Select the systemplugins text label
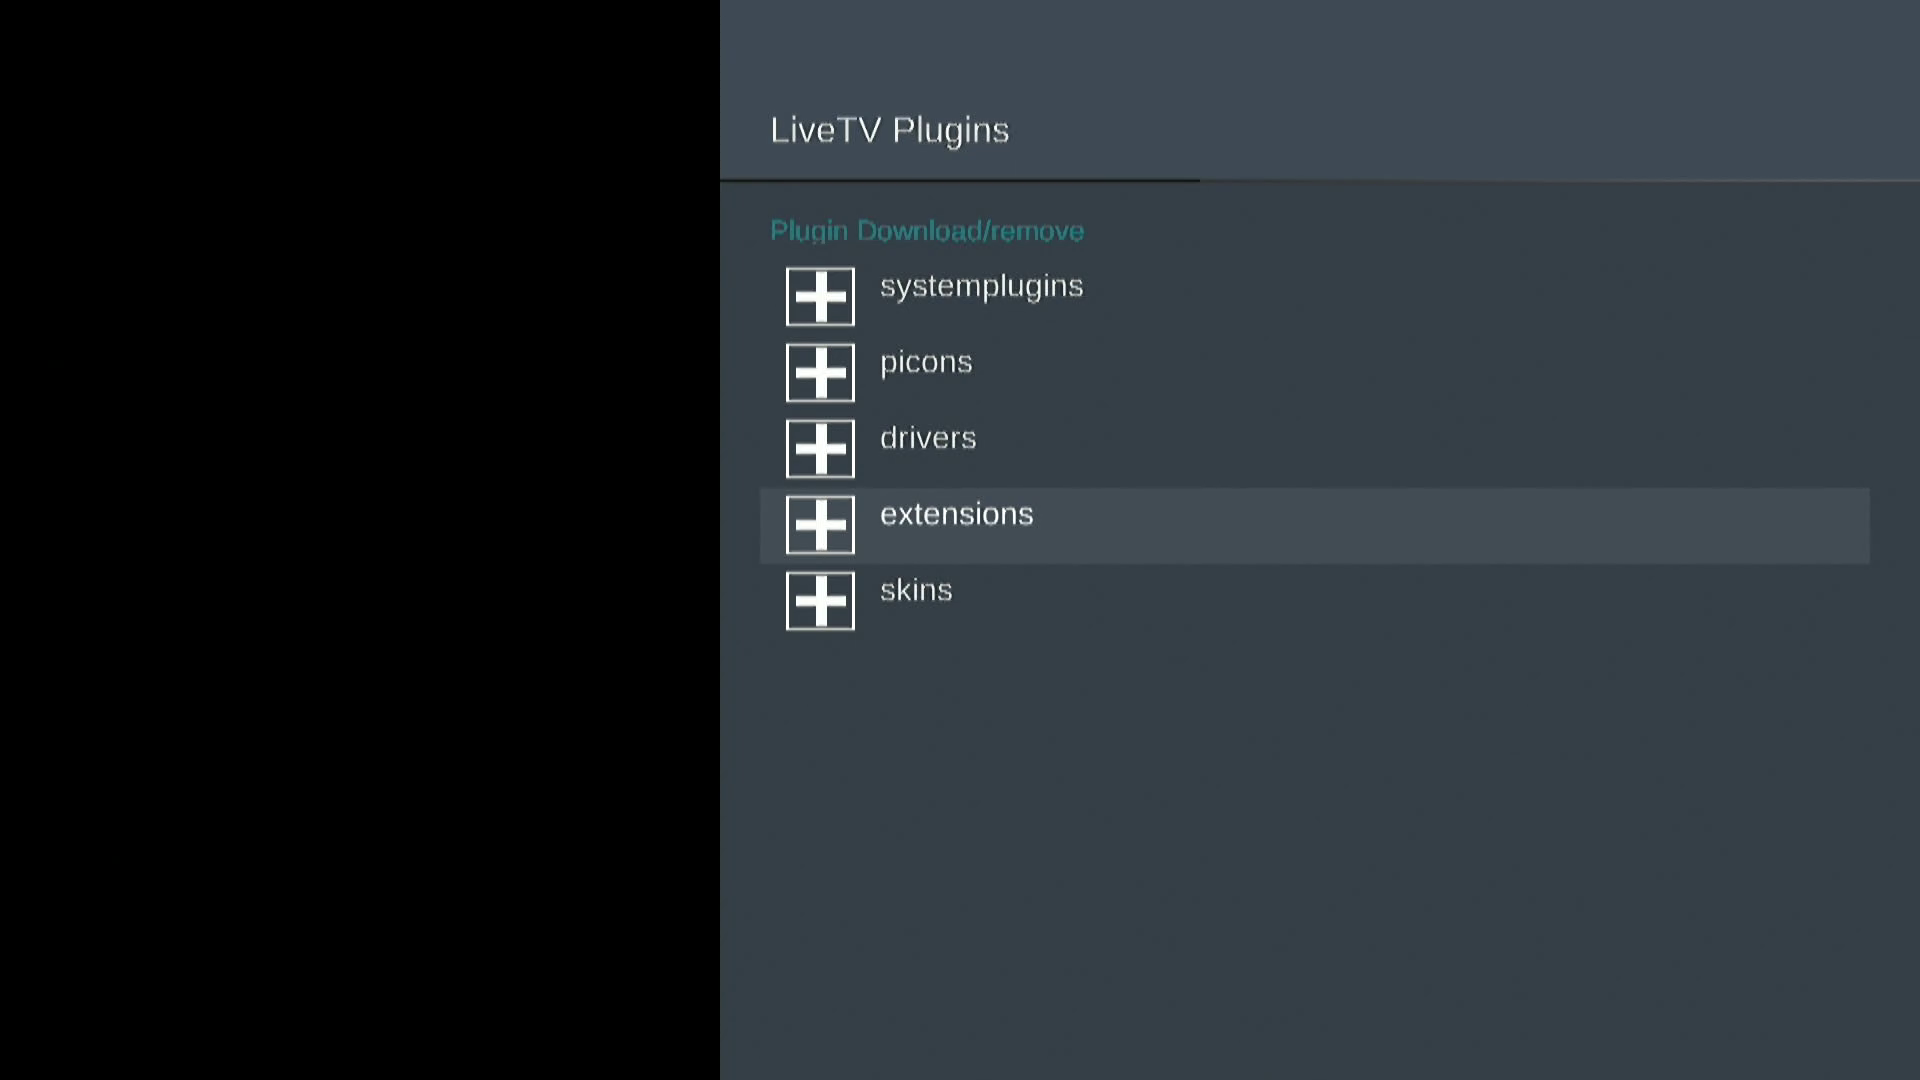 pos(981,286)
